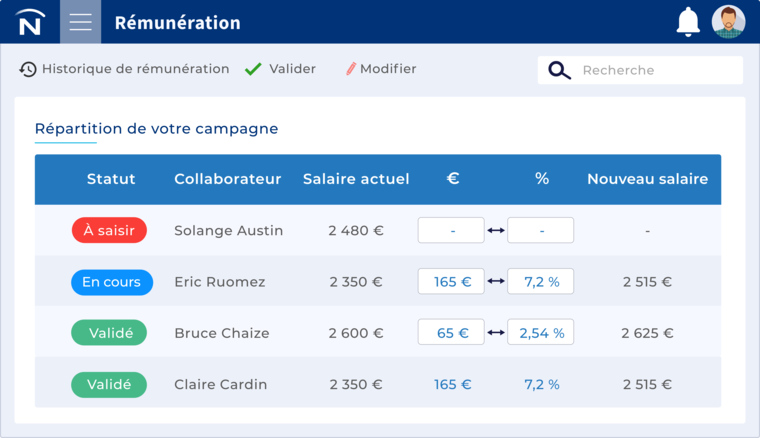The width and height of the screenshot is (760, 438).
Task: Click euro amount field for Solange Austin
Action: click(x=451, y=231)
